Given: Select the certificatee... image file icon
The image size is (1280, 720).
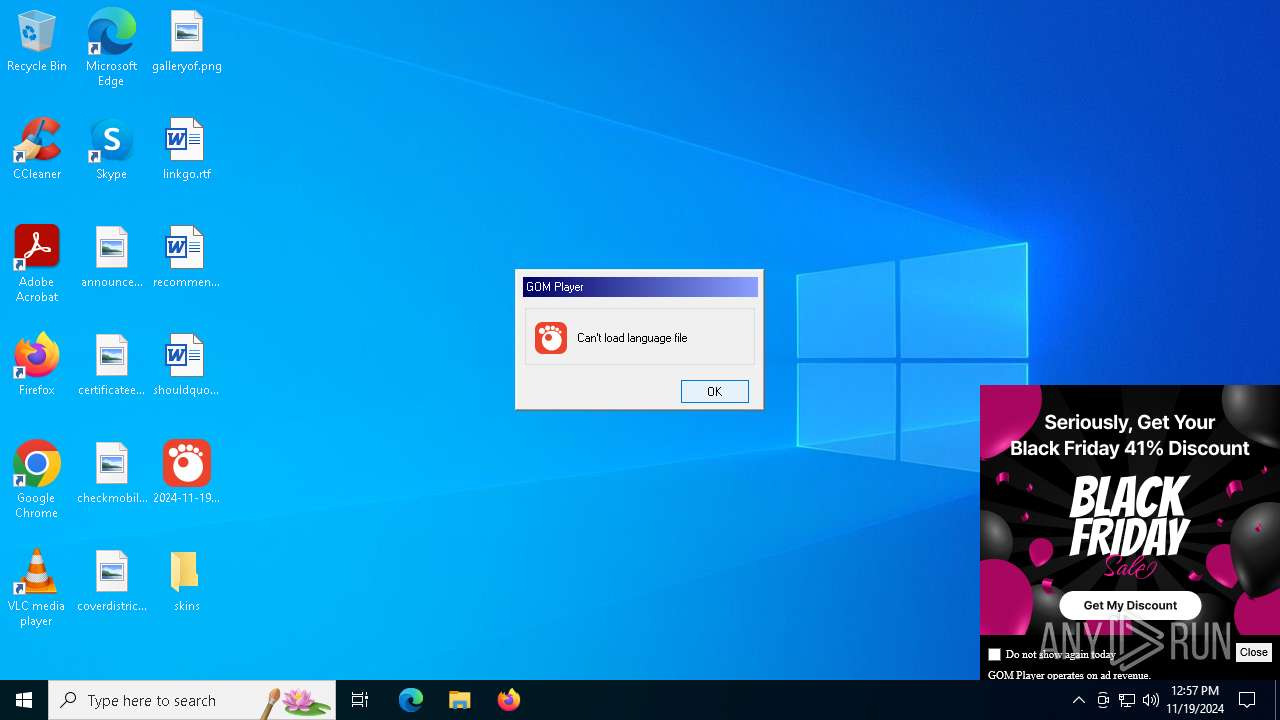Looking at the screenshot, I should [x=111, y=366].
